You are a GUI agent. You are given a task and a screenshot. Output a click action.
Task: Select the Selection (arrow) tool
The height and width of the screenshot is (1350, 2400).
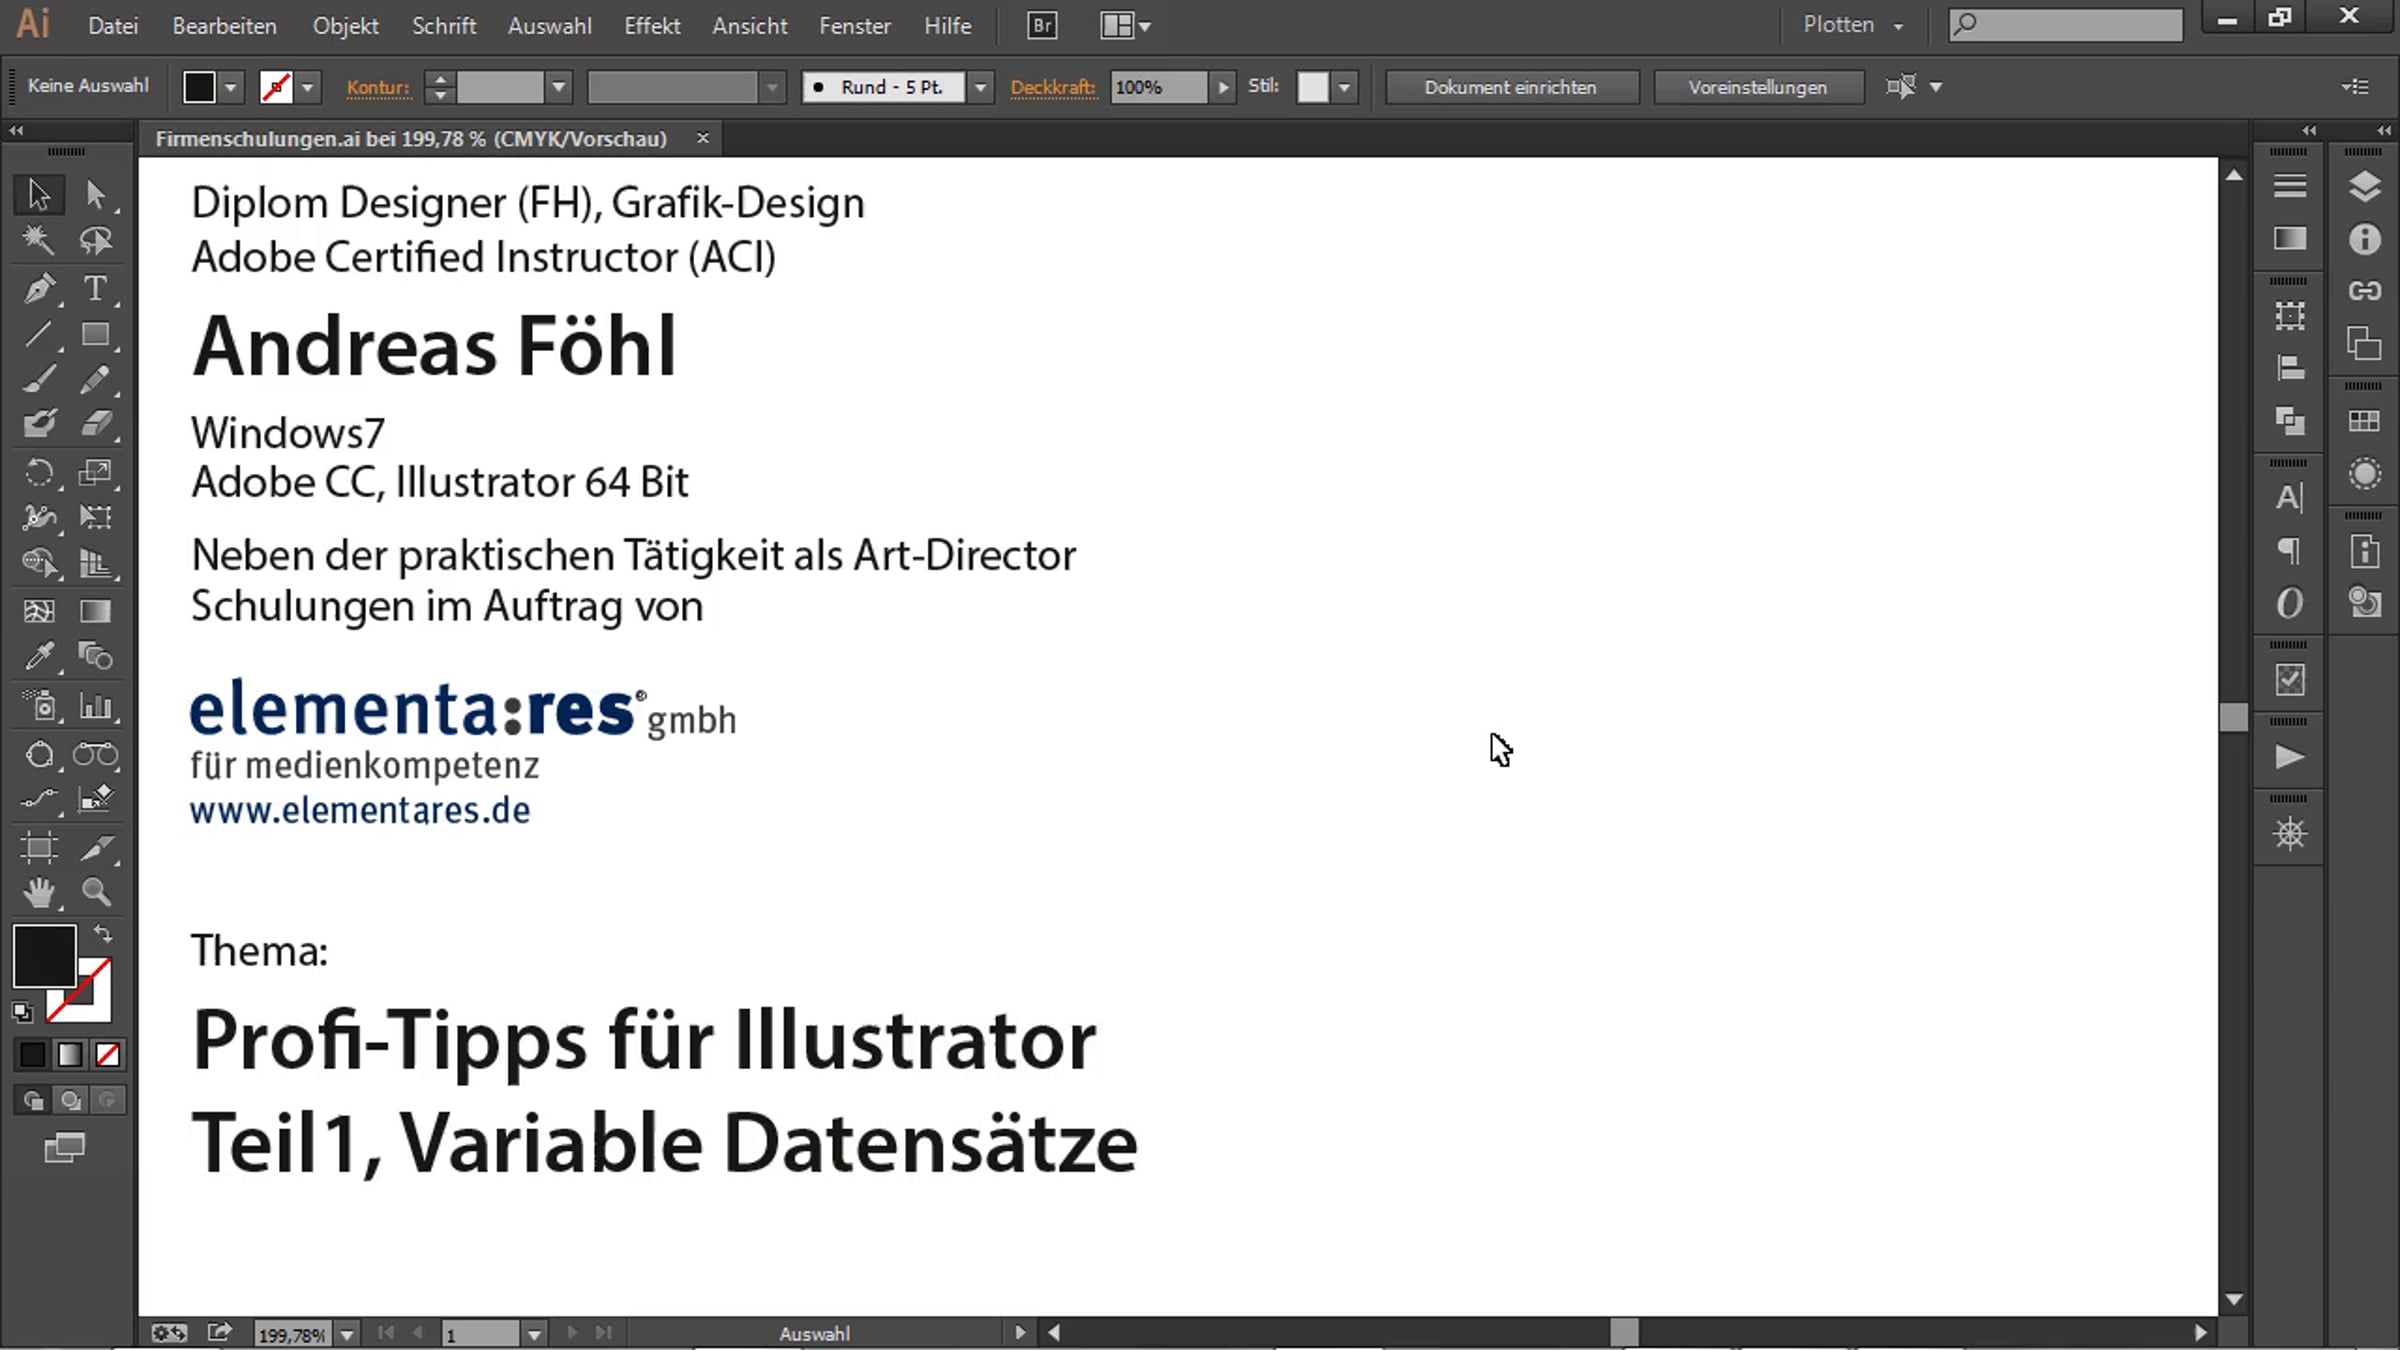39,194
